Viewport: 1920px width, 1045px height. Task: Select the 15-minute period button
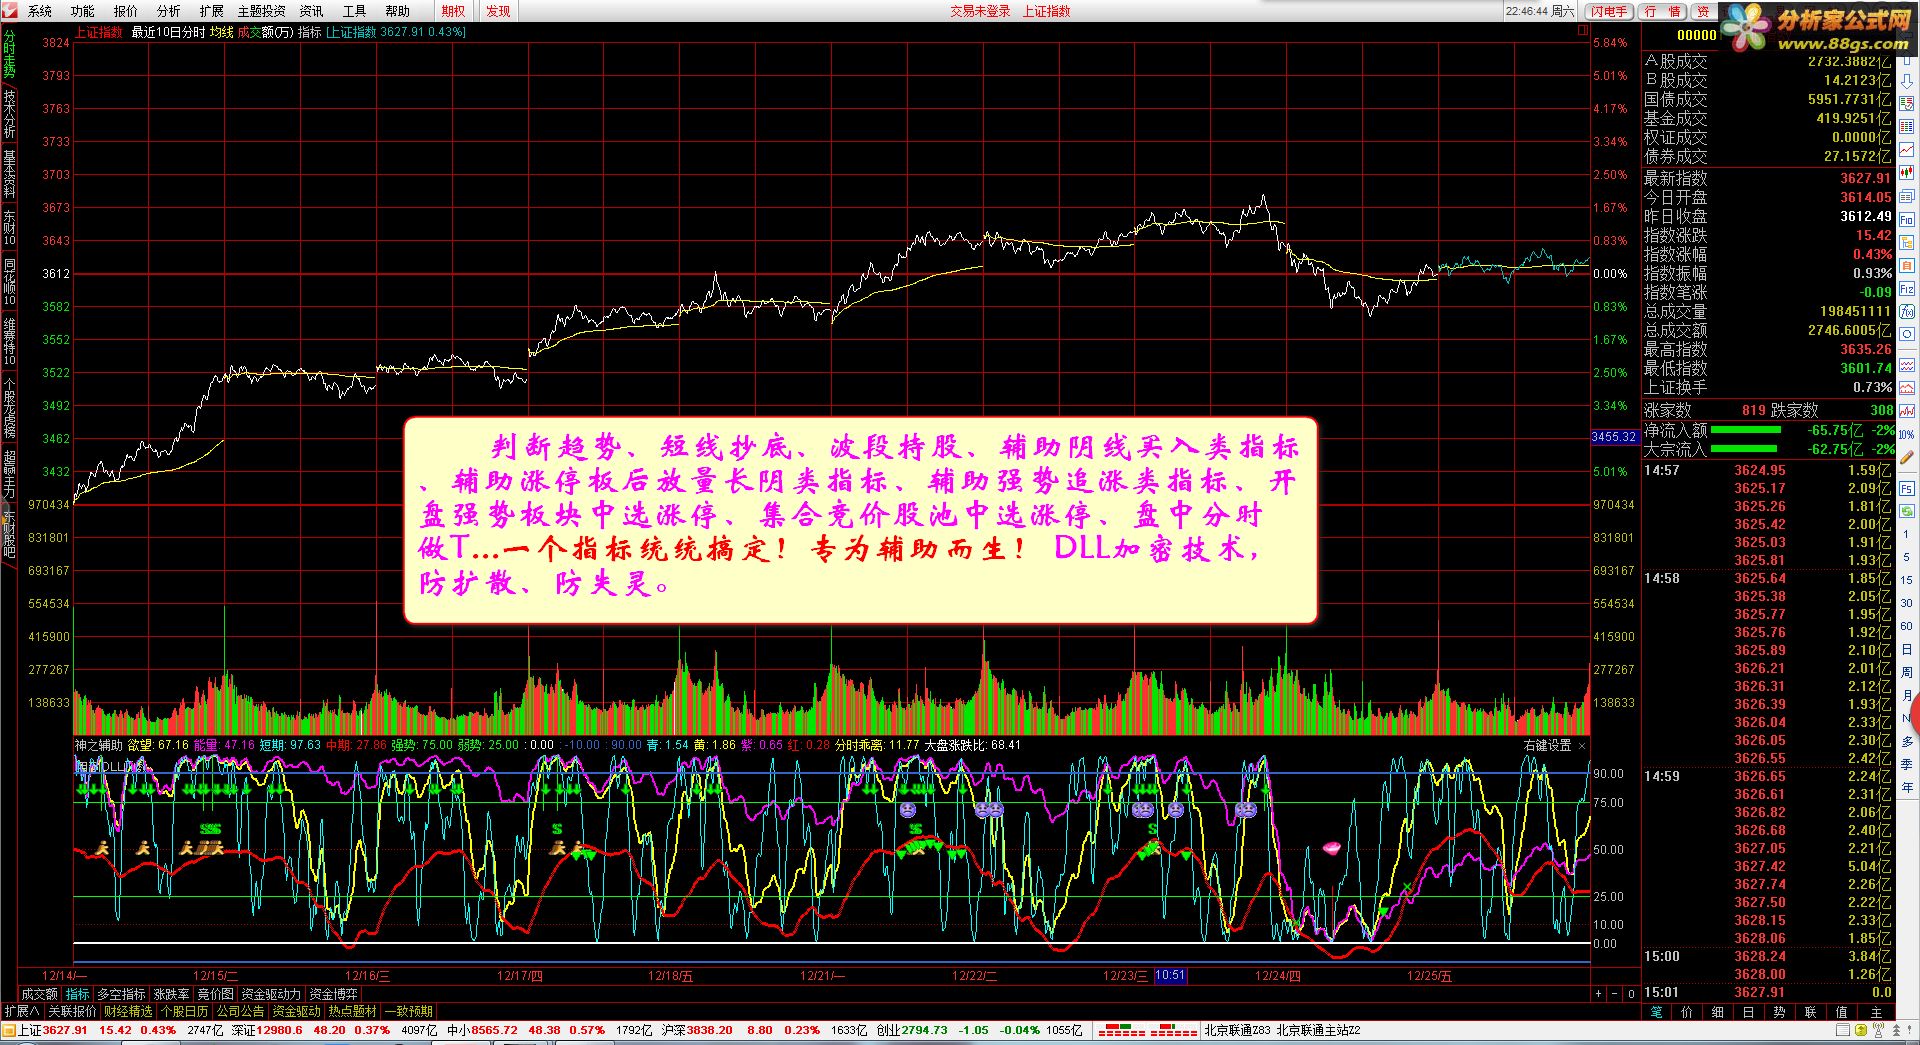(x=1906, y=579)
